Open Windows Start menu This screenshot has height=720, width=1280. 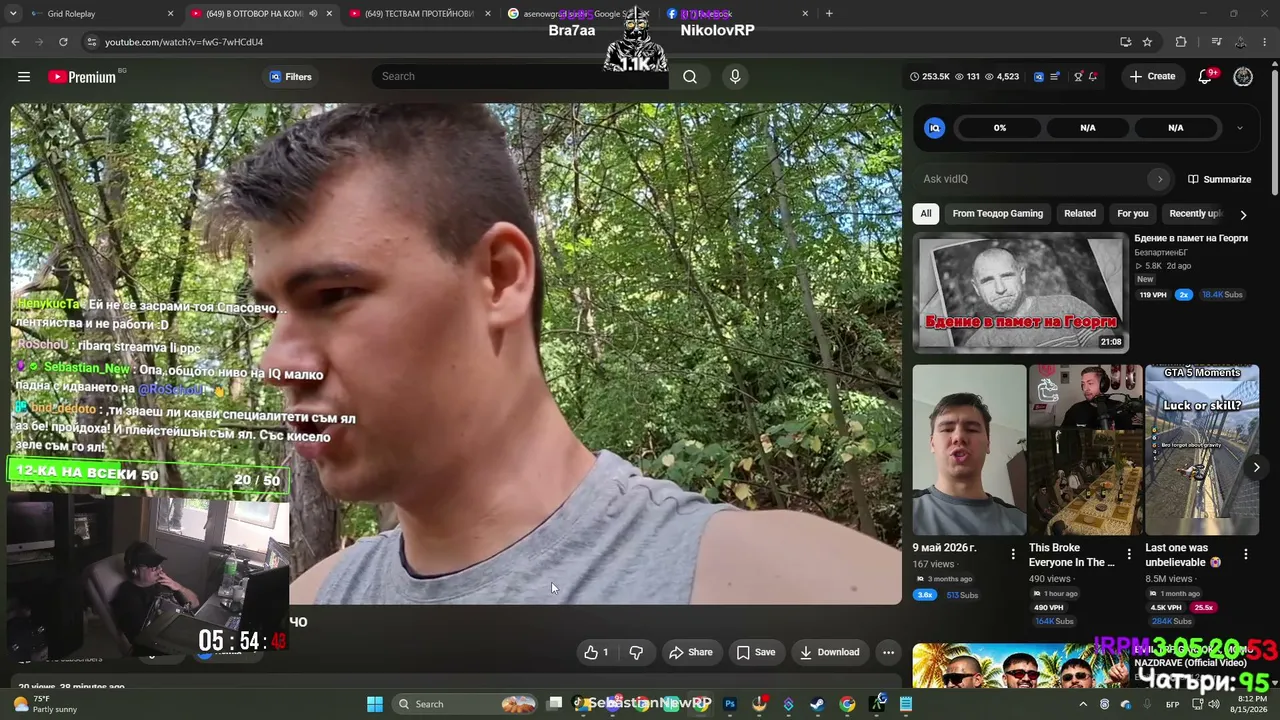tap(375, 704)
